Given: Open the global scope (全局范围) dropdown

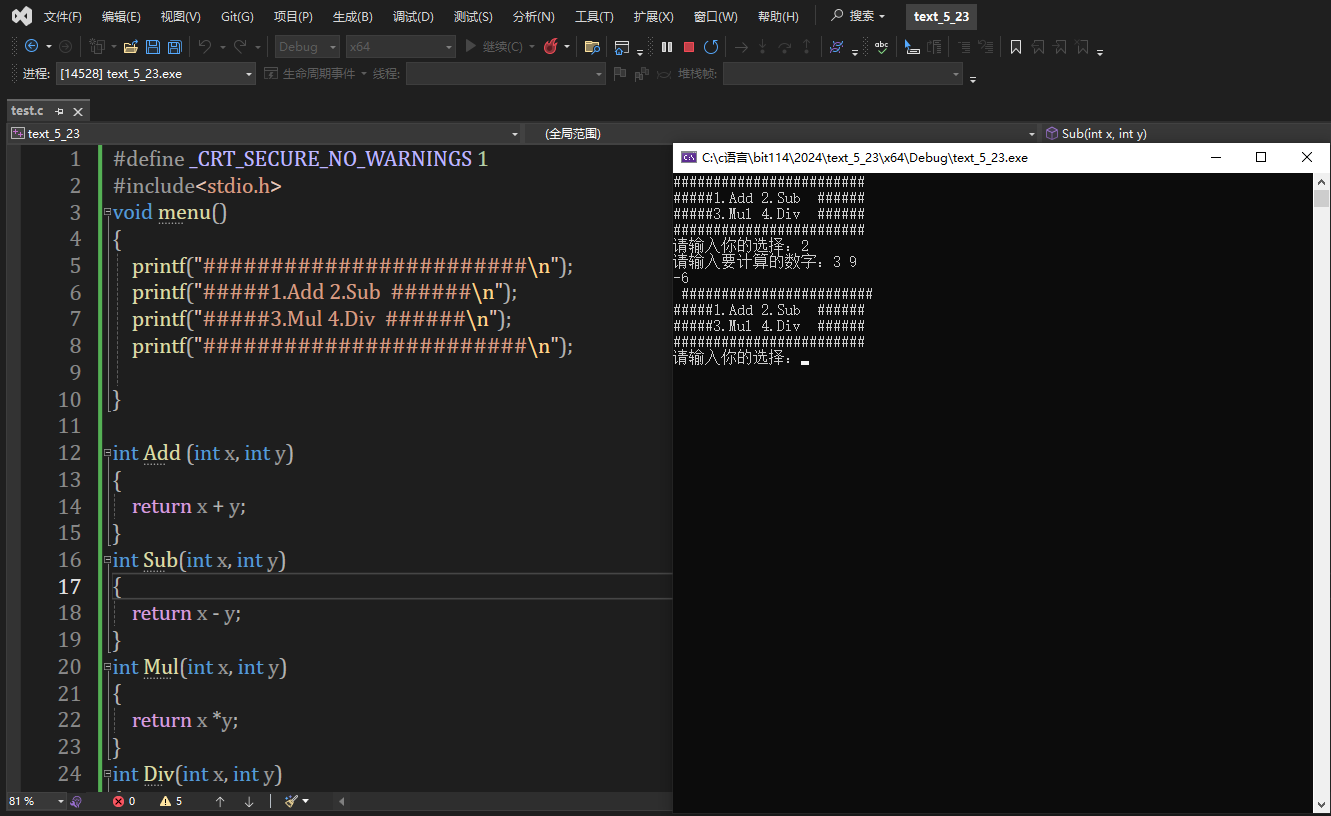Looking at the screenshot, I should point(781,133).
